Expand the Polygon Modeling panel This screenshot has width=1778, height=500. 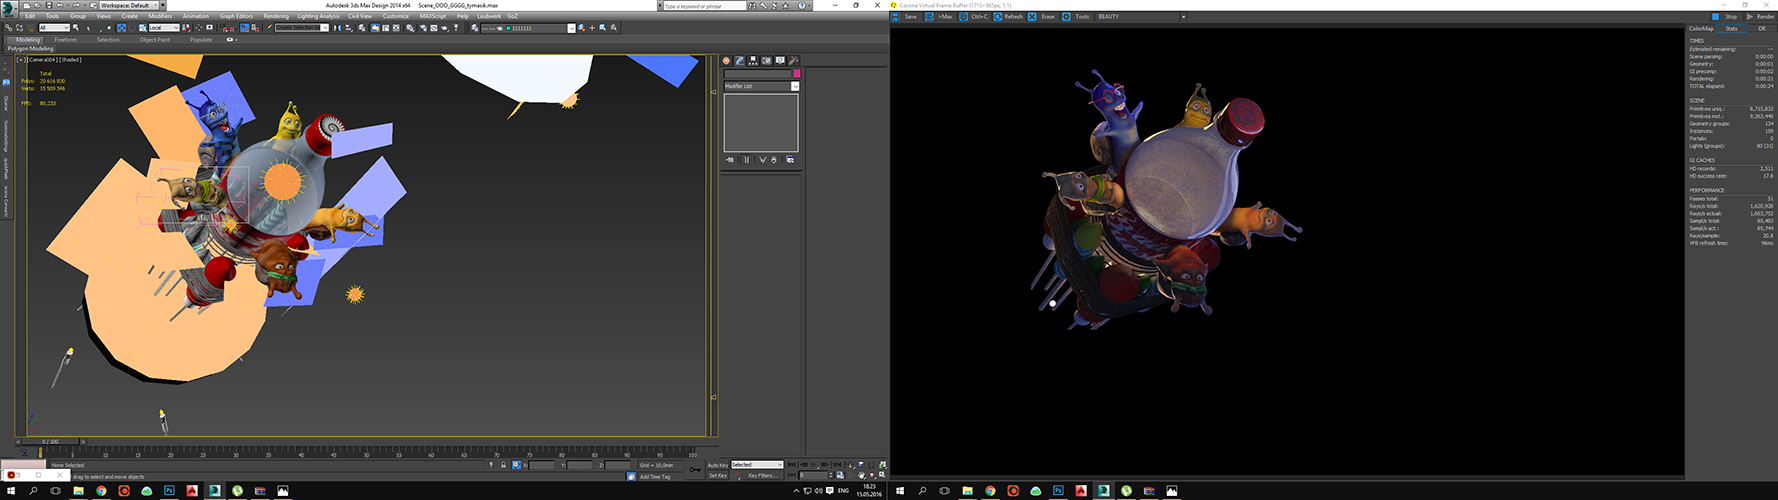[x=31, y=48]
